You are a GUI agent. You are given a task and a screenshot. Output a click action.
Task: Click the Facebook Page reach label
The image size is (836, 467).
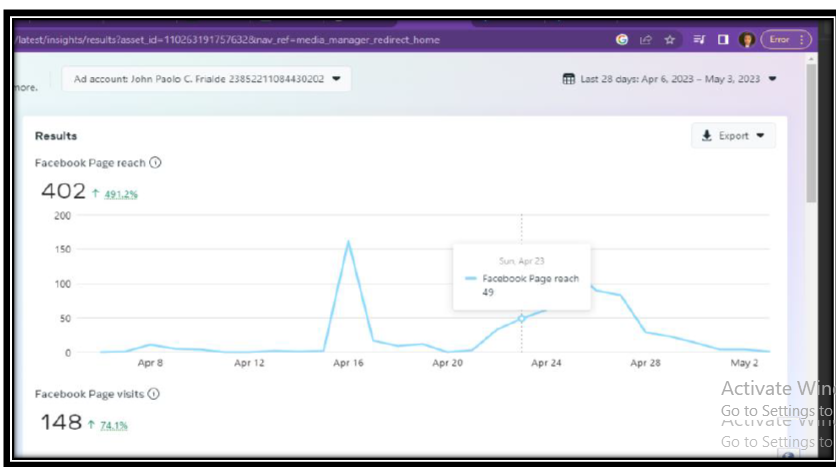click(x=90, y=163)
